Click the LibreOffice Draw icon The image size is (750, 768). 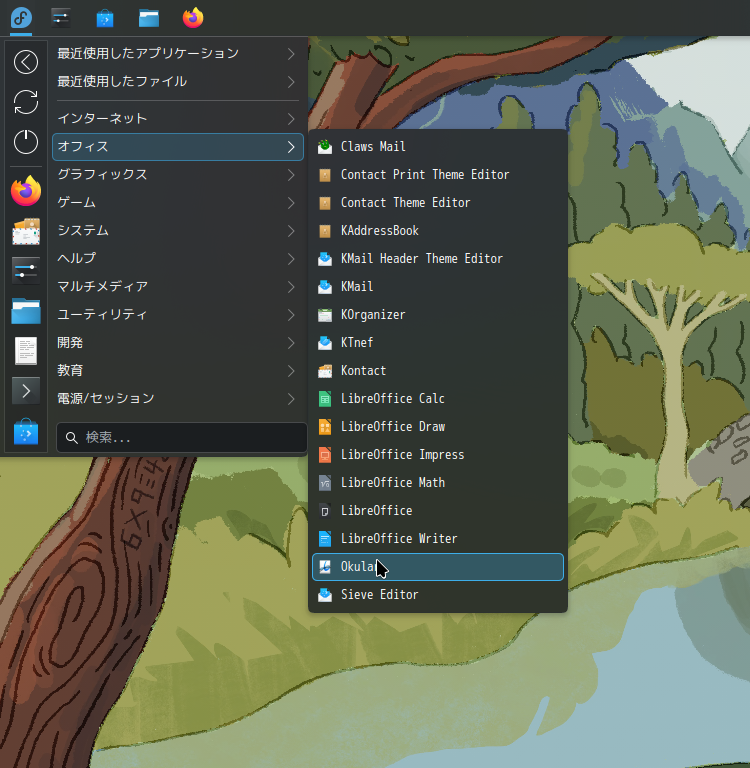tap(325, 427)
